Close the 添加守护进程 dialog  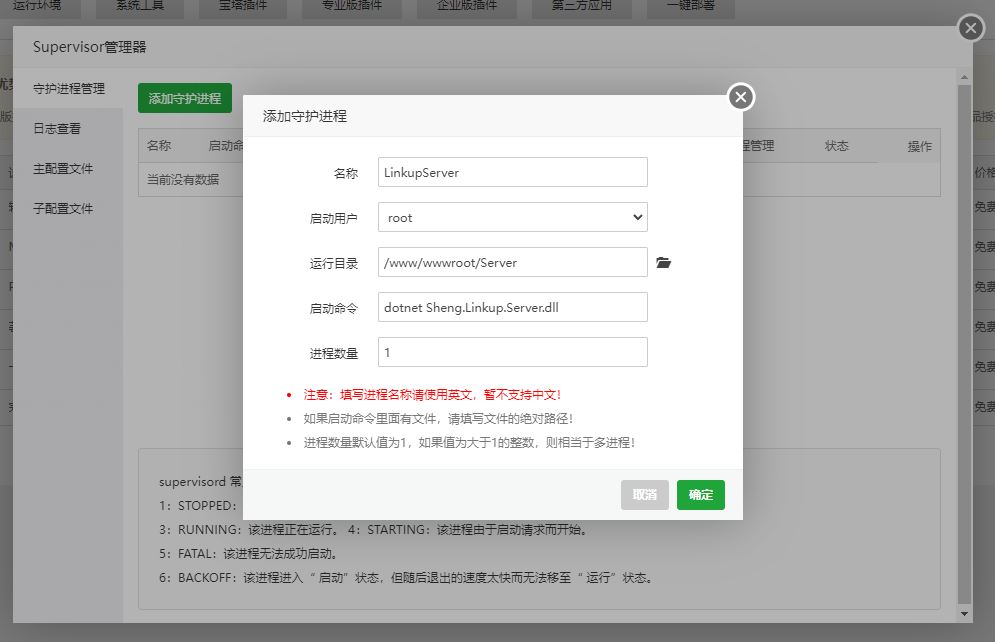point(740,98)
